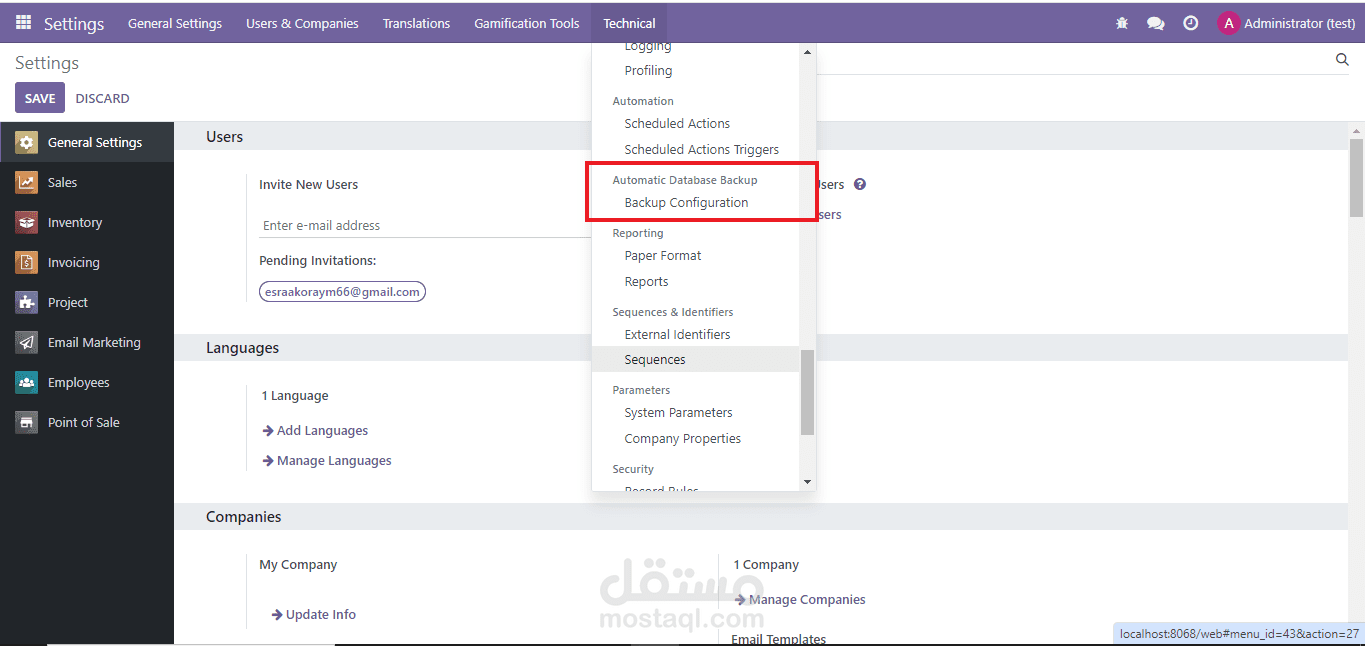Click the search magnifier icon
The height and width of the screenshot is (646, 1365).
click(x=1342, y=60)
